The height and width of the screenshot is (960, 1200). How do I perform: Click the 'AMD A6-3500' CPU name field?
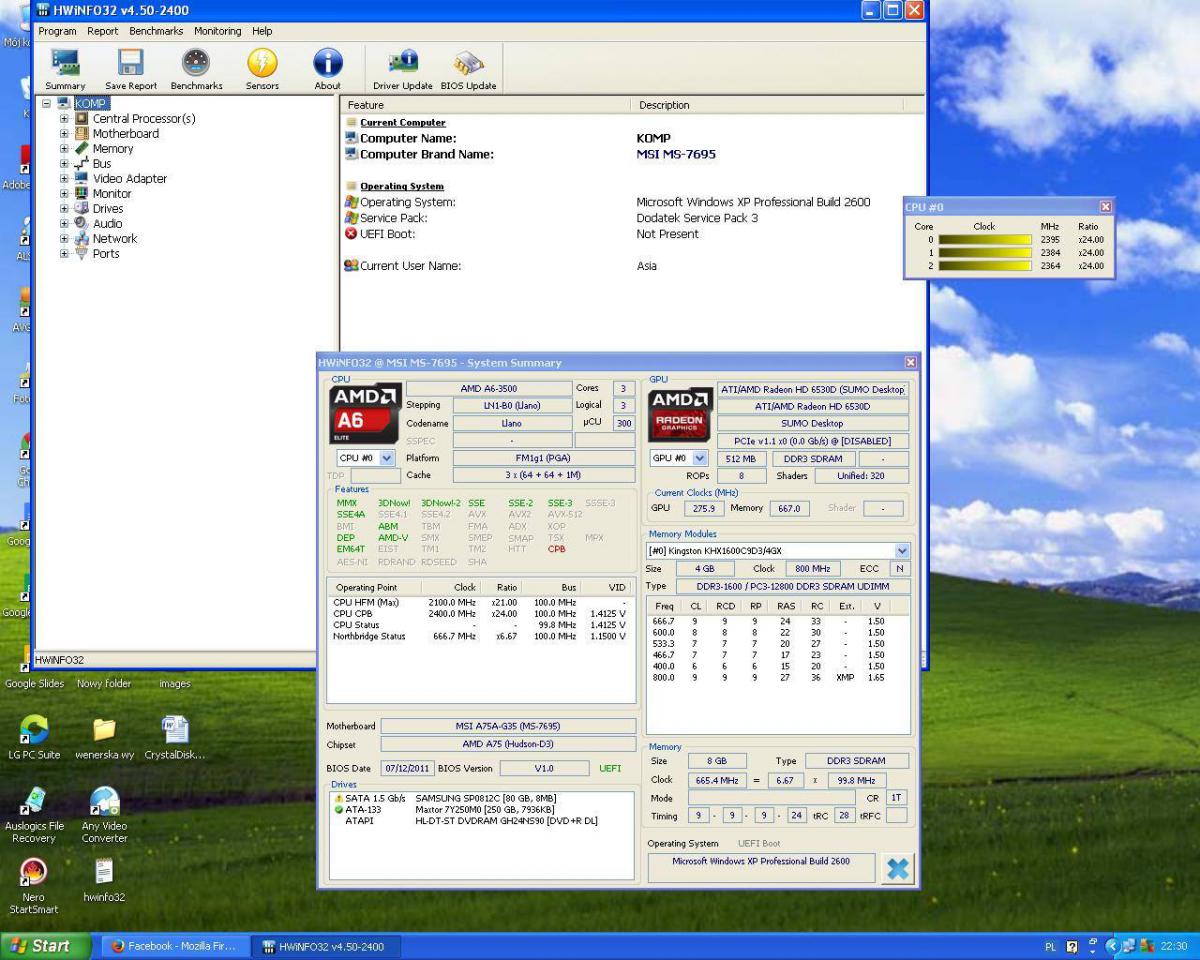488,388
